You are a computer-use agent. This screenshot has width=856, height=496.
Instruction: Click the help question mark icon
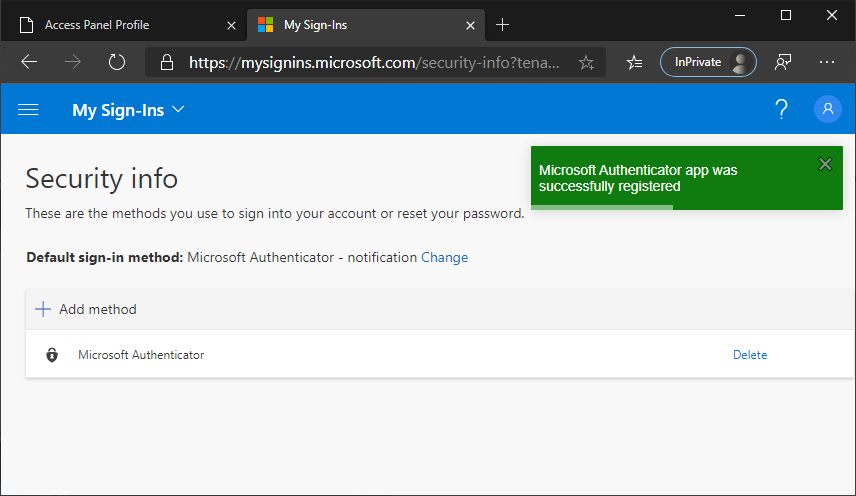[x=782, y=110]
